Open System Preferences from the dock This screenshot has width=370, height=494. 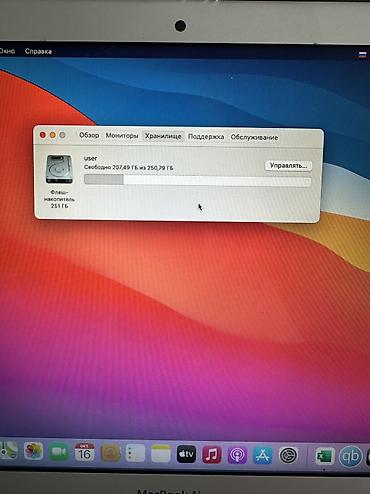coord(288,455)
